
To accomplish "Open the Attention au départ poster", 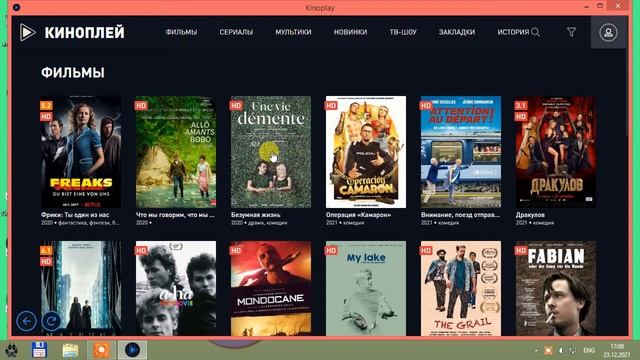I will point(461,152).
